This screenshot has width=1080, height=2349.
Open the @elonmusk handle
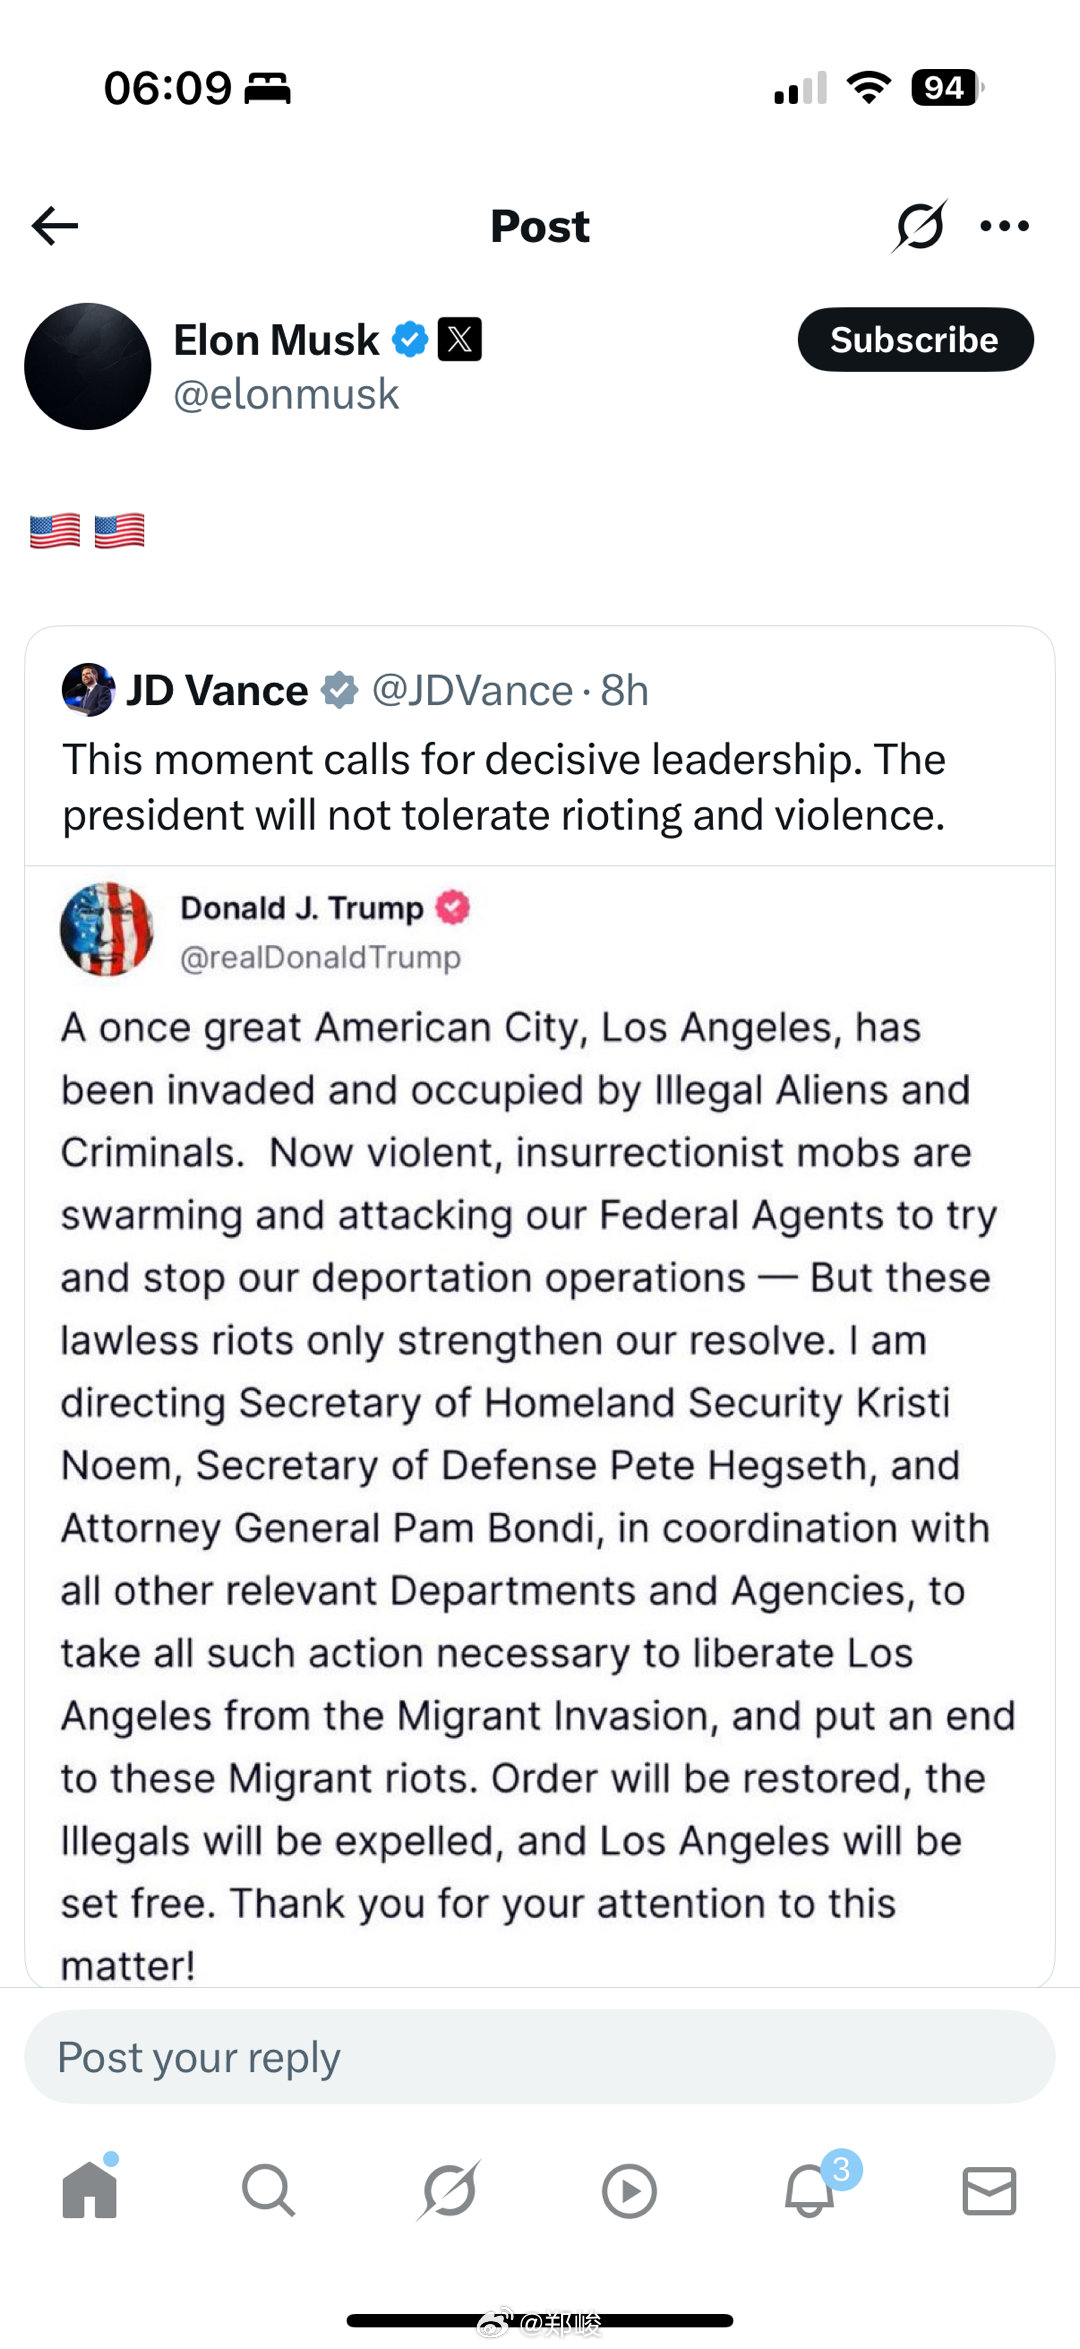(x=286, y=395)
